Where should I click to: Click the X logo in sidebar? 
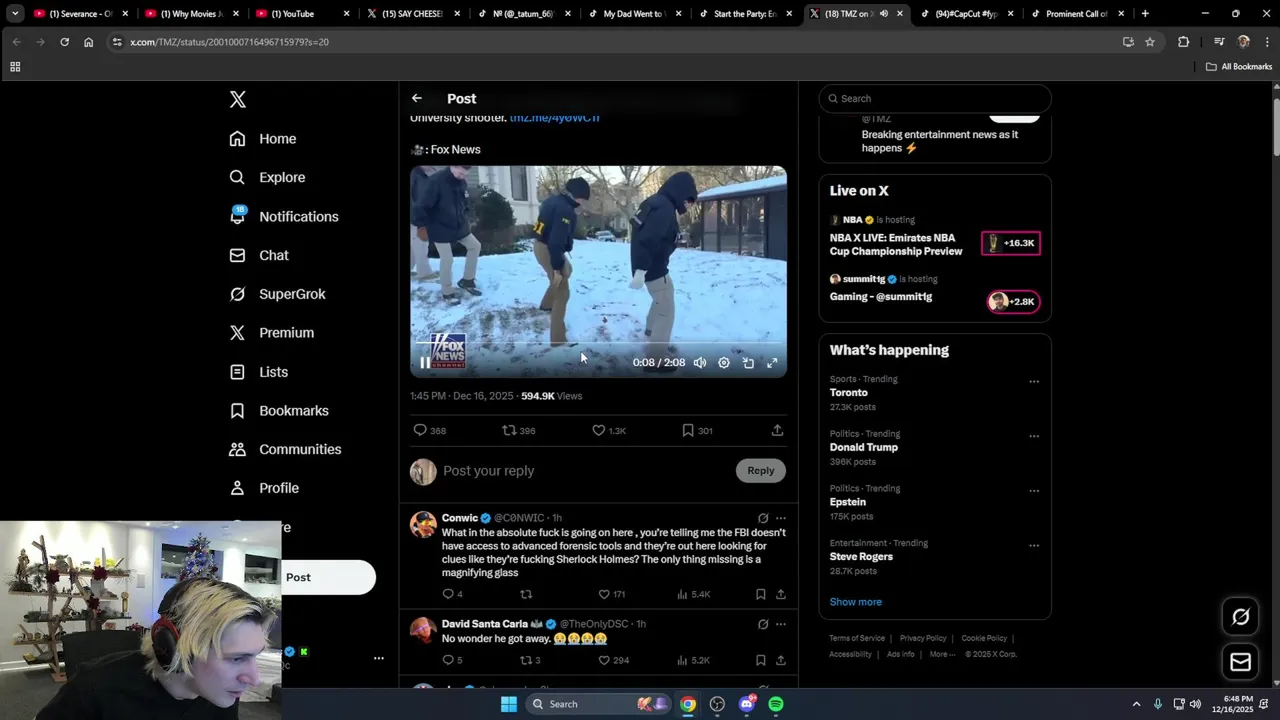click(x=238, y=99)
